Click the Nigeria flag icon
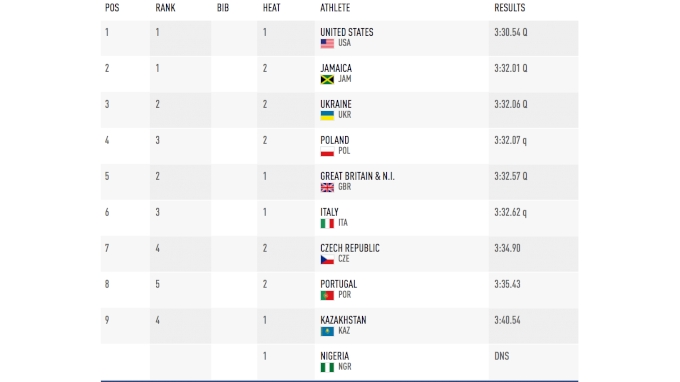 (x=327, y=367)
